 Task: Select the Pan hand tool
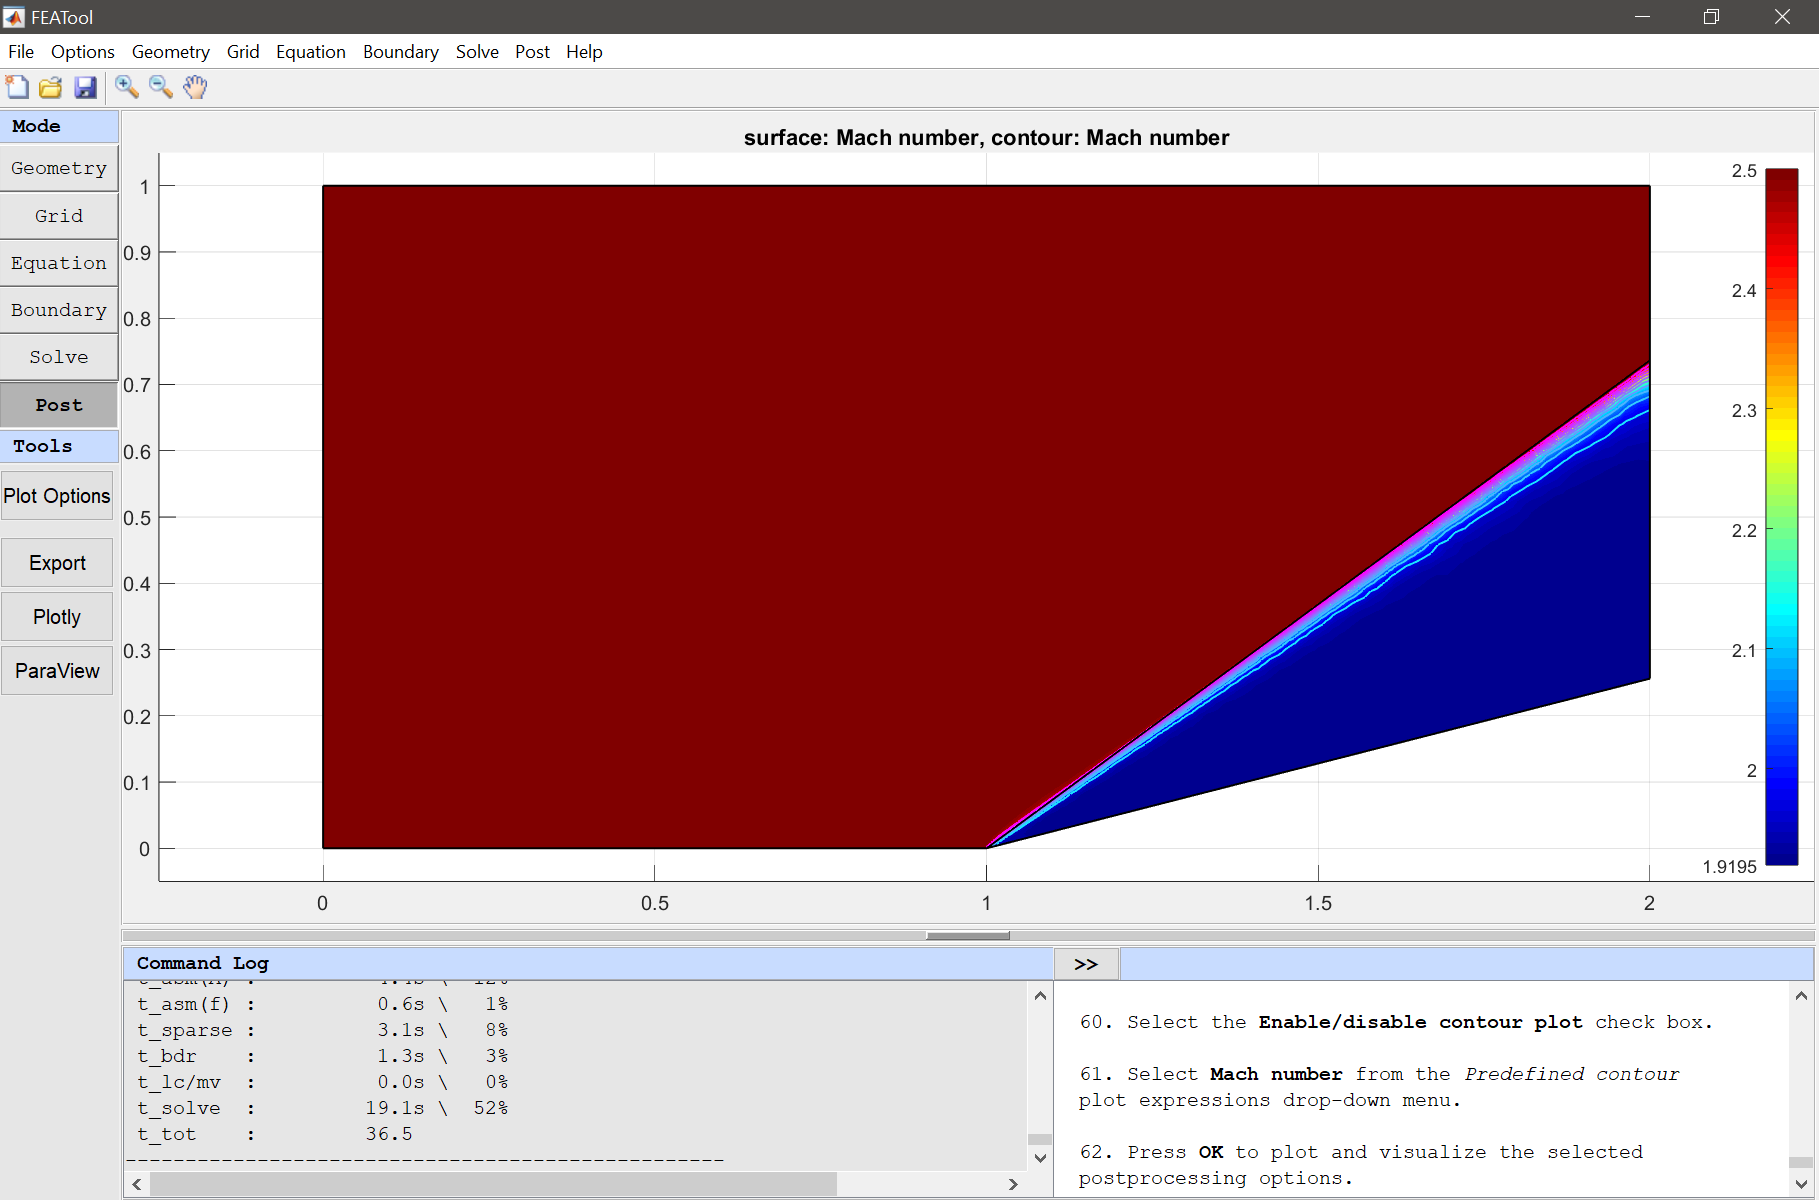(x=195, y=87)
